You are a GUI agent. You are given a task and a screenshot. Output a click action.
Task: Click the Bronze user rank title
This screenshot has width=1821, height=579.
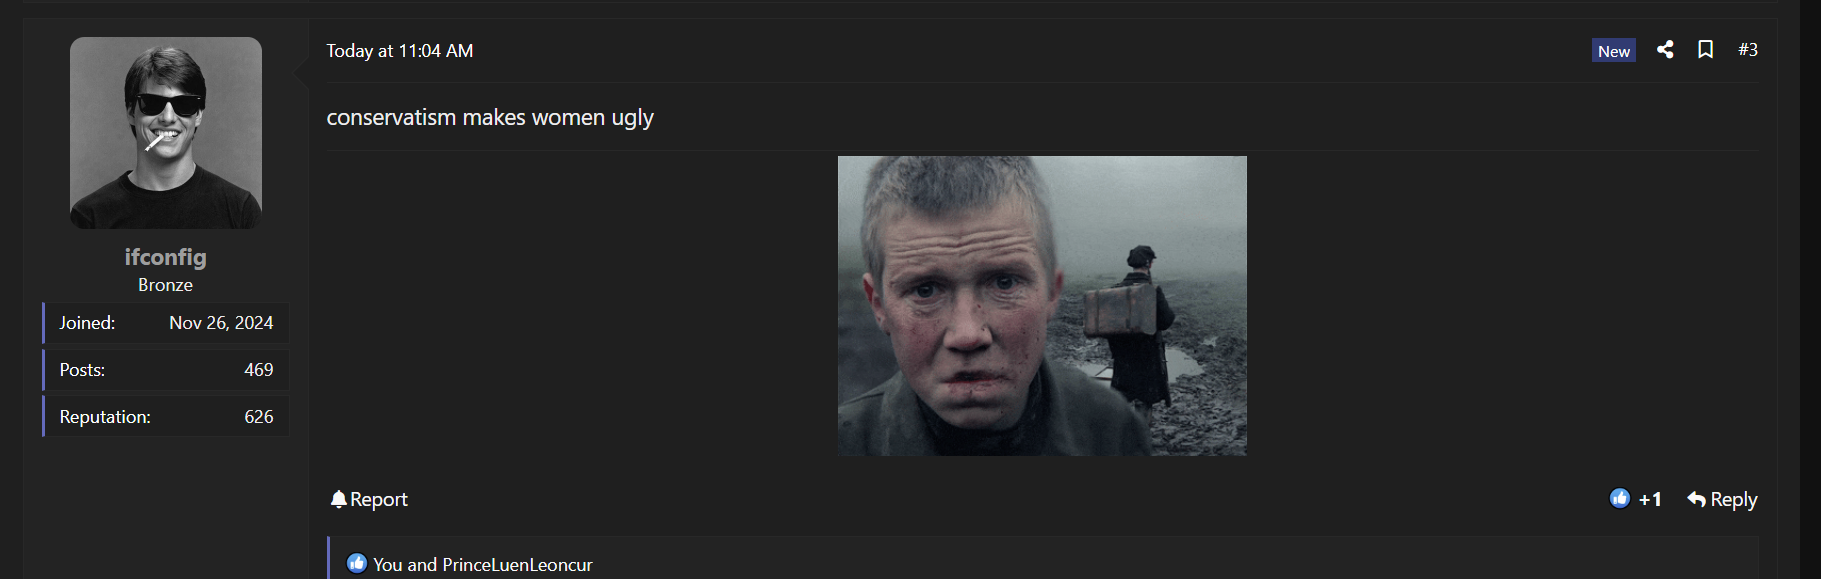(x=166, y=285)
